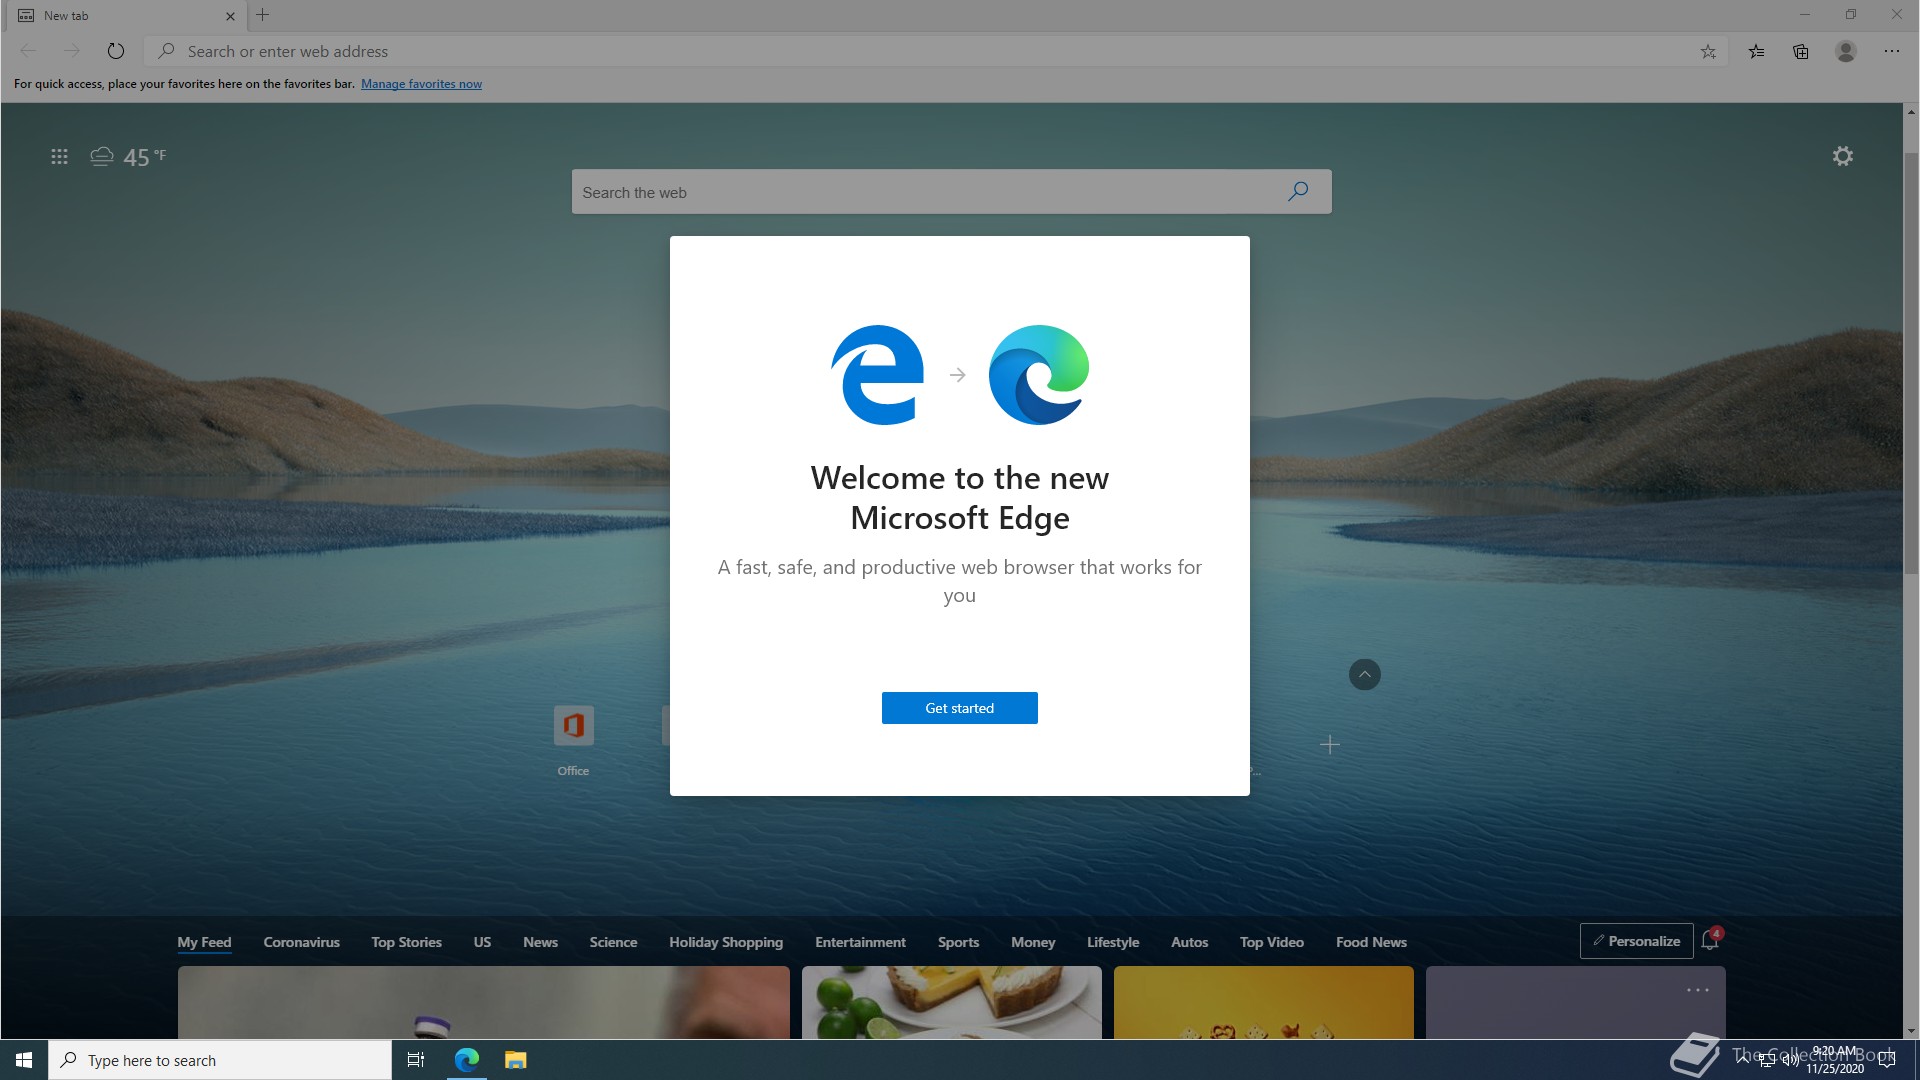Open the Favorites list icon
The width and height of the screenshot is (1920, 1080).
click(x=1756, y=52)
